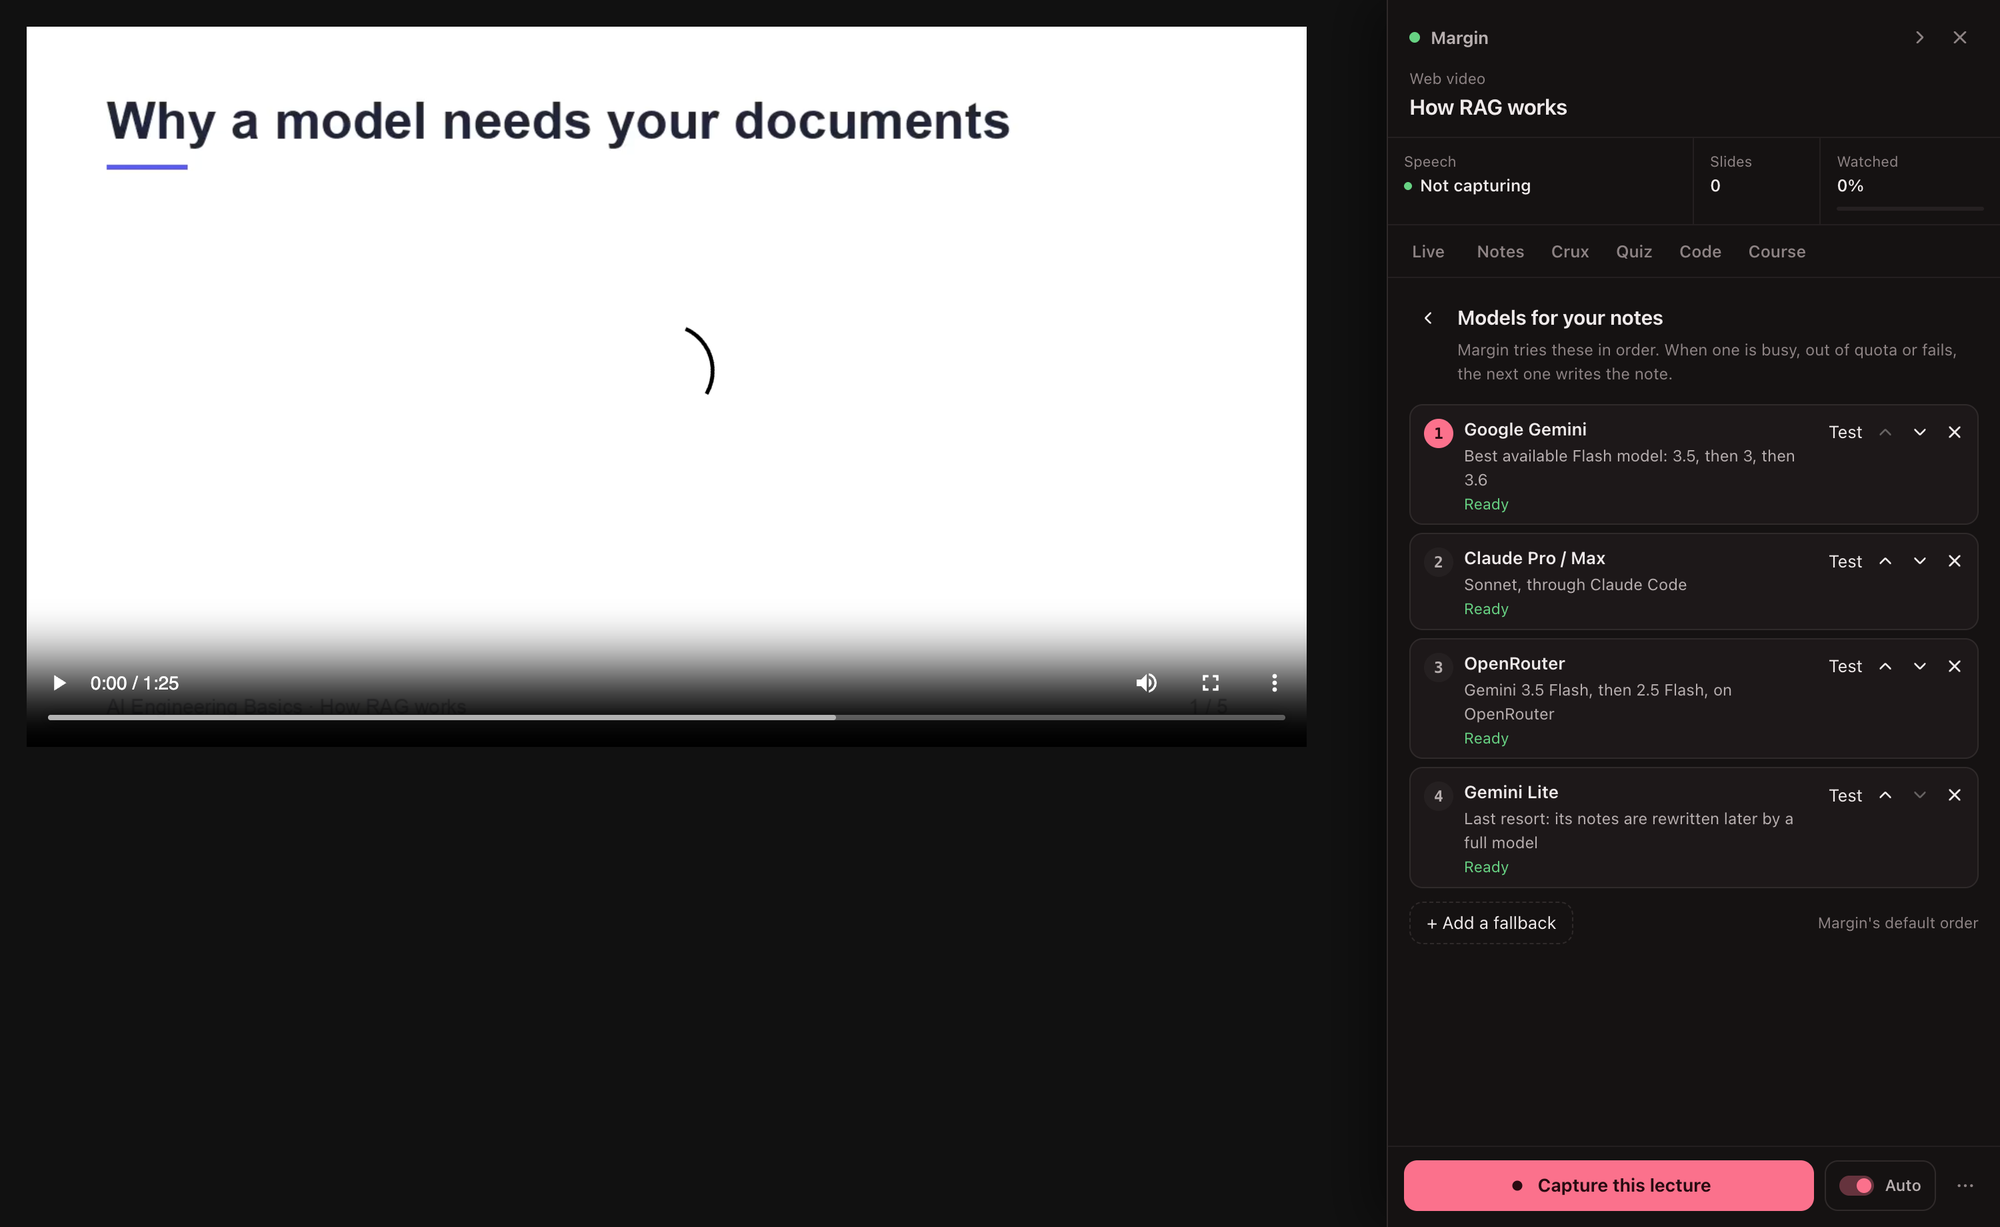
Task: Click the Watched progress bar
Action: 1910,208
